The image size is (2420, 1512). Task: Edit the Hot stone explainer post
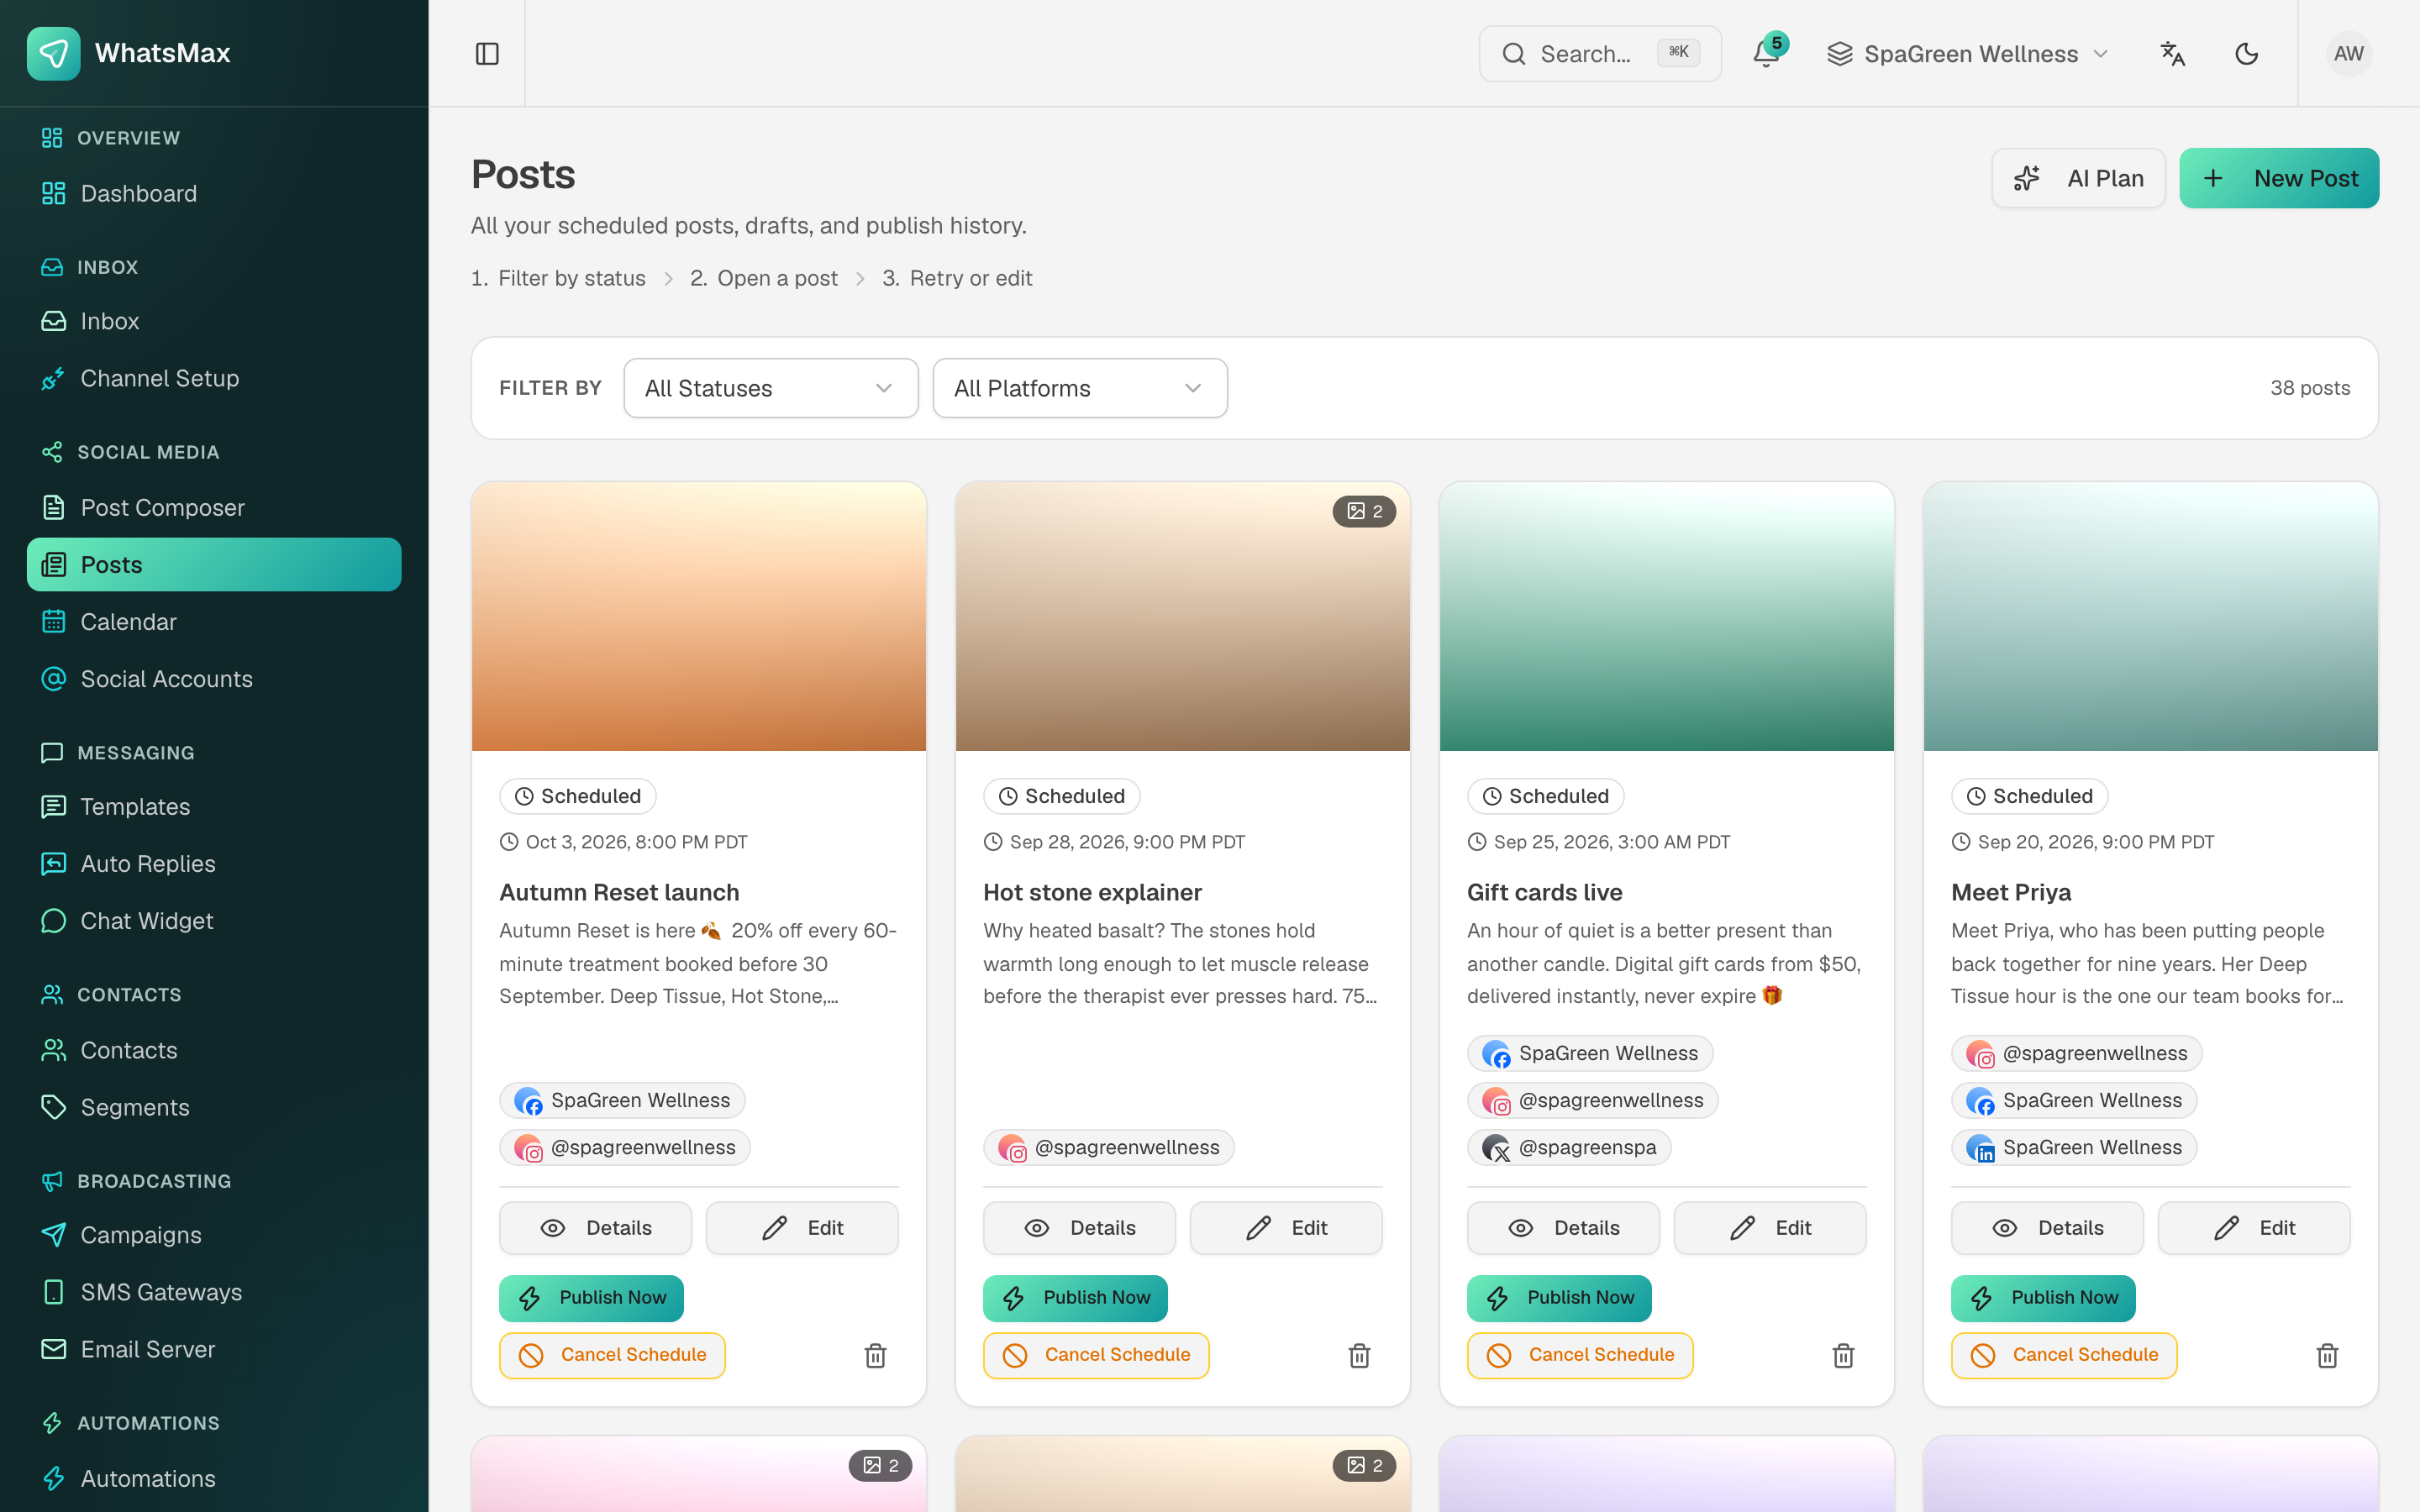click(x=1286, y=1228)
